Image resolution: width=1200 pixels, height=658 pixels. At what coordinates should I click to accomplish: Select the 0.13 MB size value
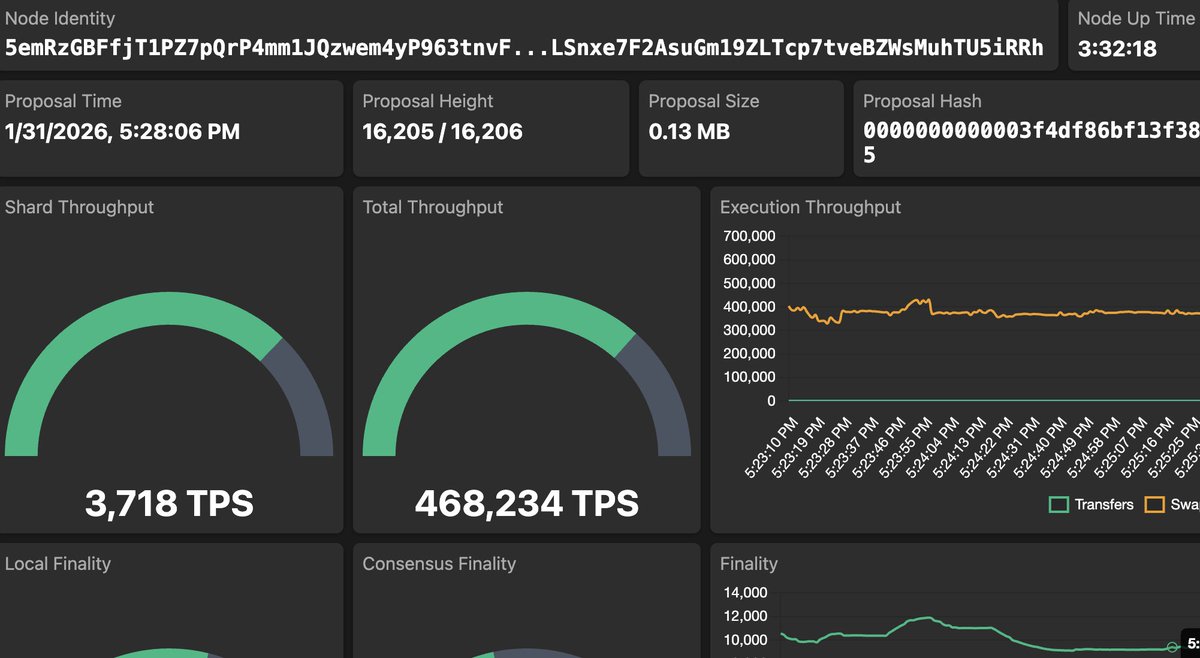pos(689,131)
